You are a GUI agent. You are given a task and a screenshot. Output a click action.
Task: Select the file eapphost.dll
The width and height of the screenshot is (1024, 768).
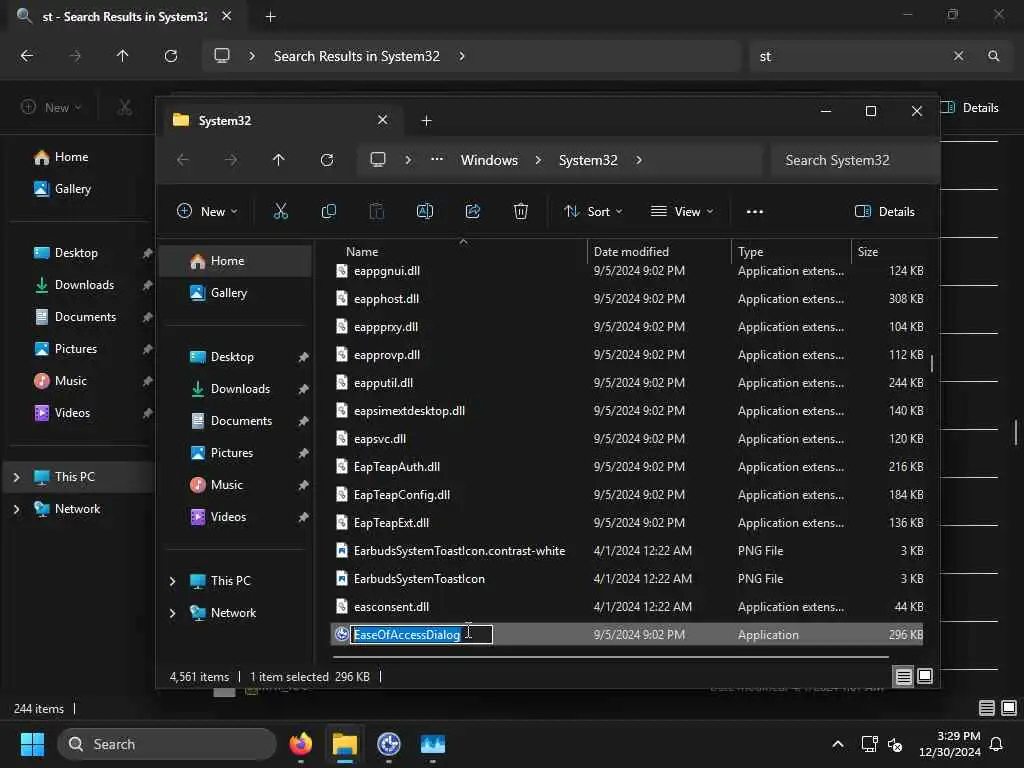click(627, 298)
